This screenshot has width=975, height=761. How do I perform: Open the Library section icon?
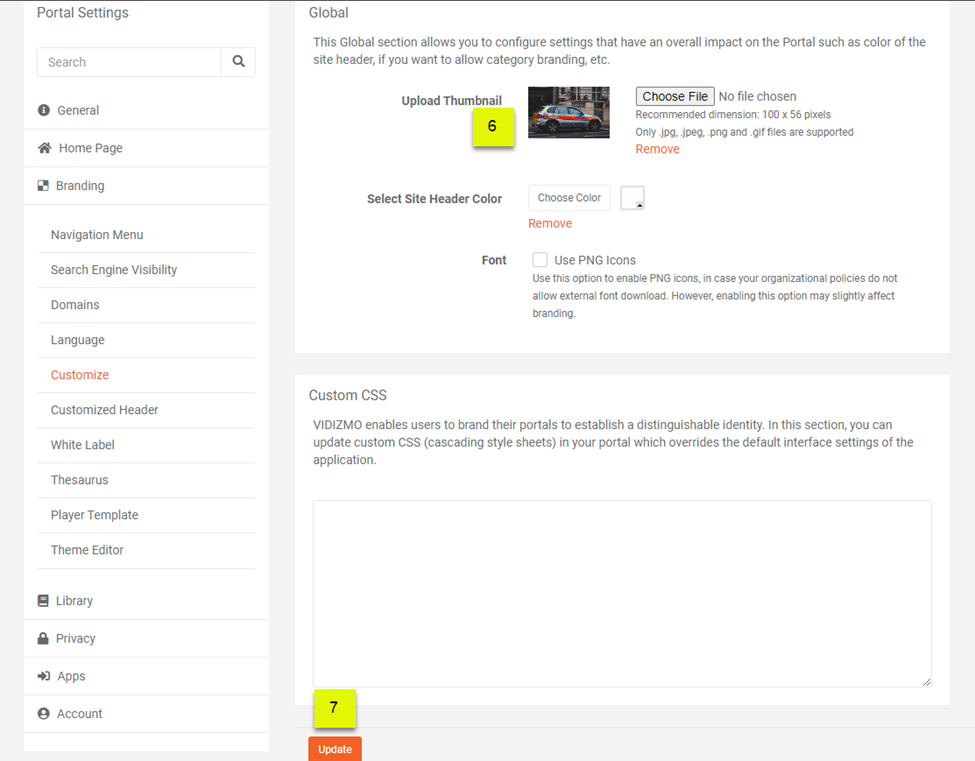pyautogui.click(x=42, y=600)
